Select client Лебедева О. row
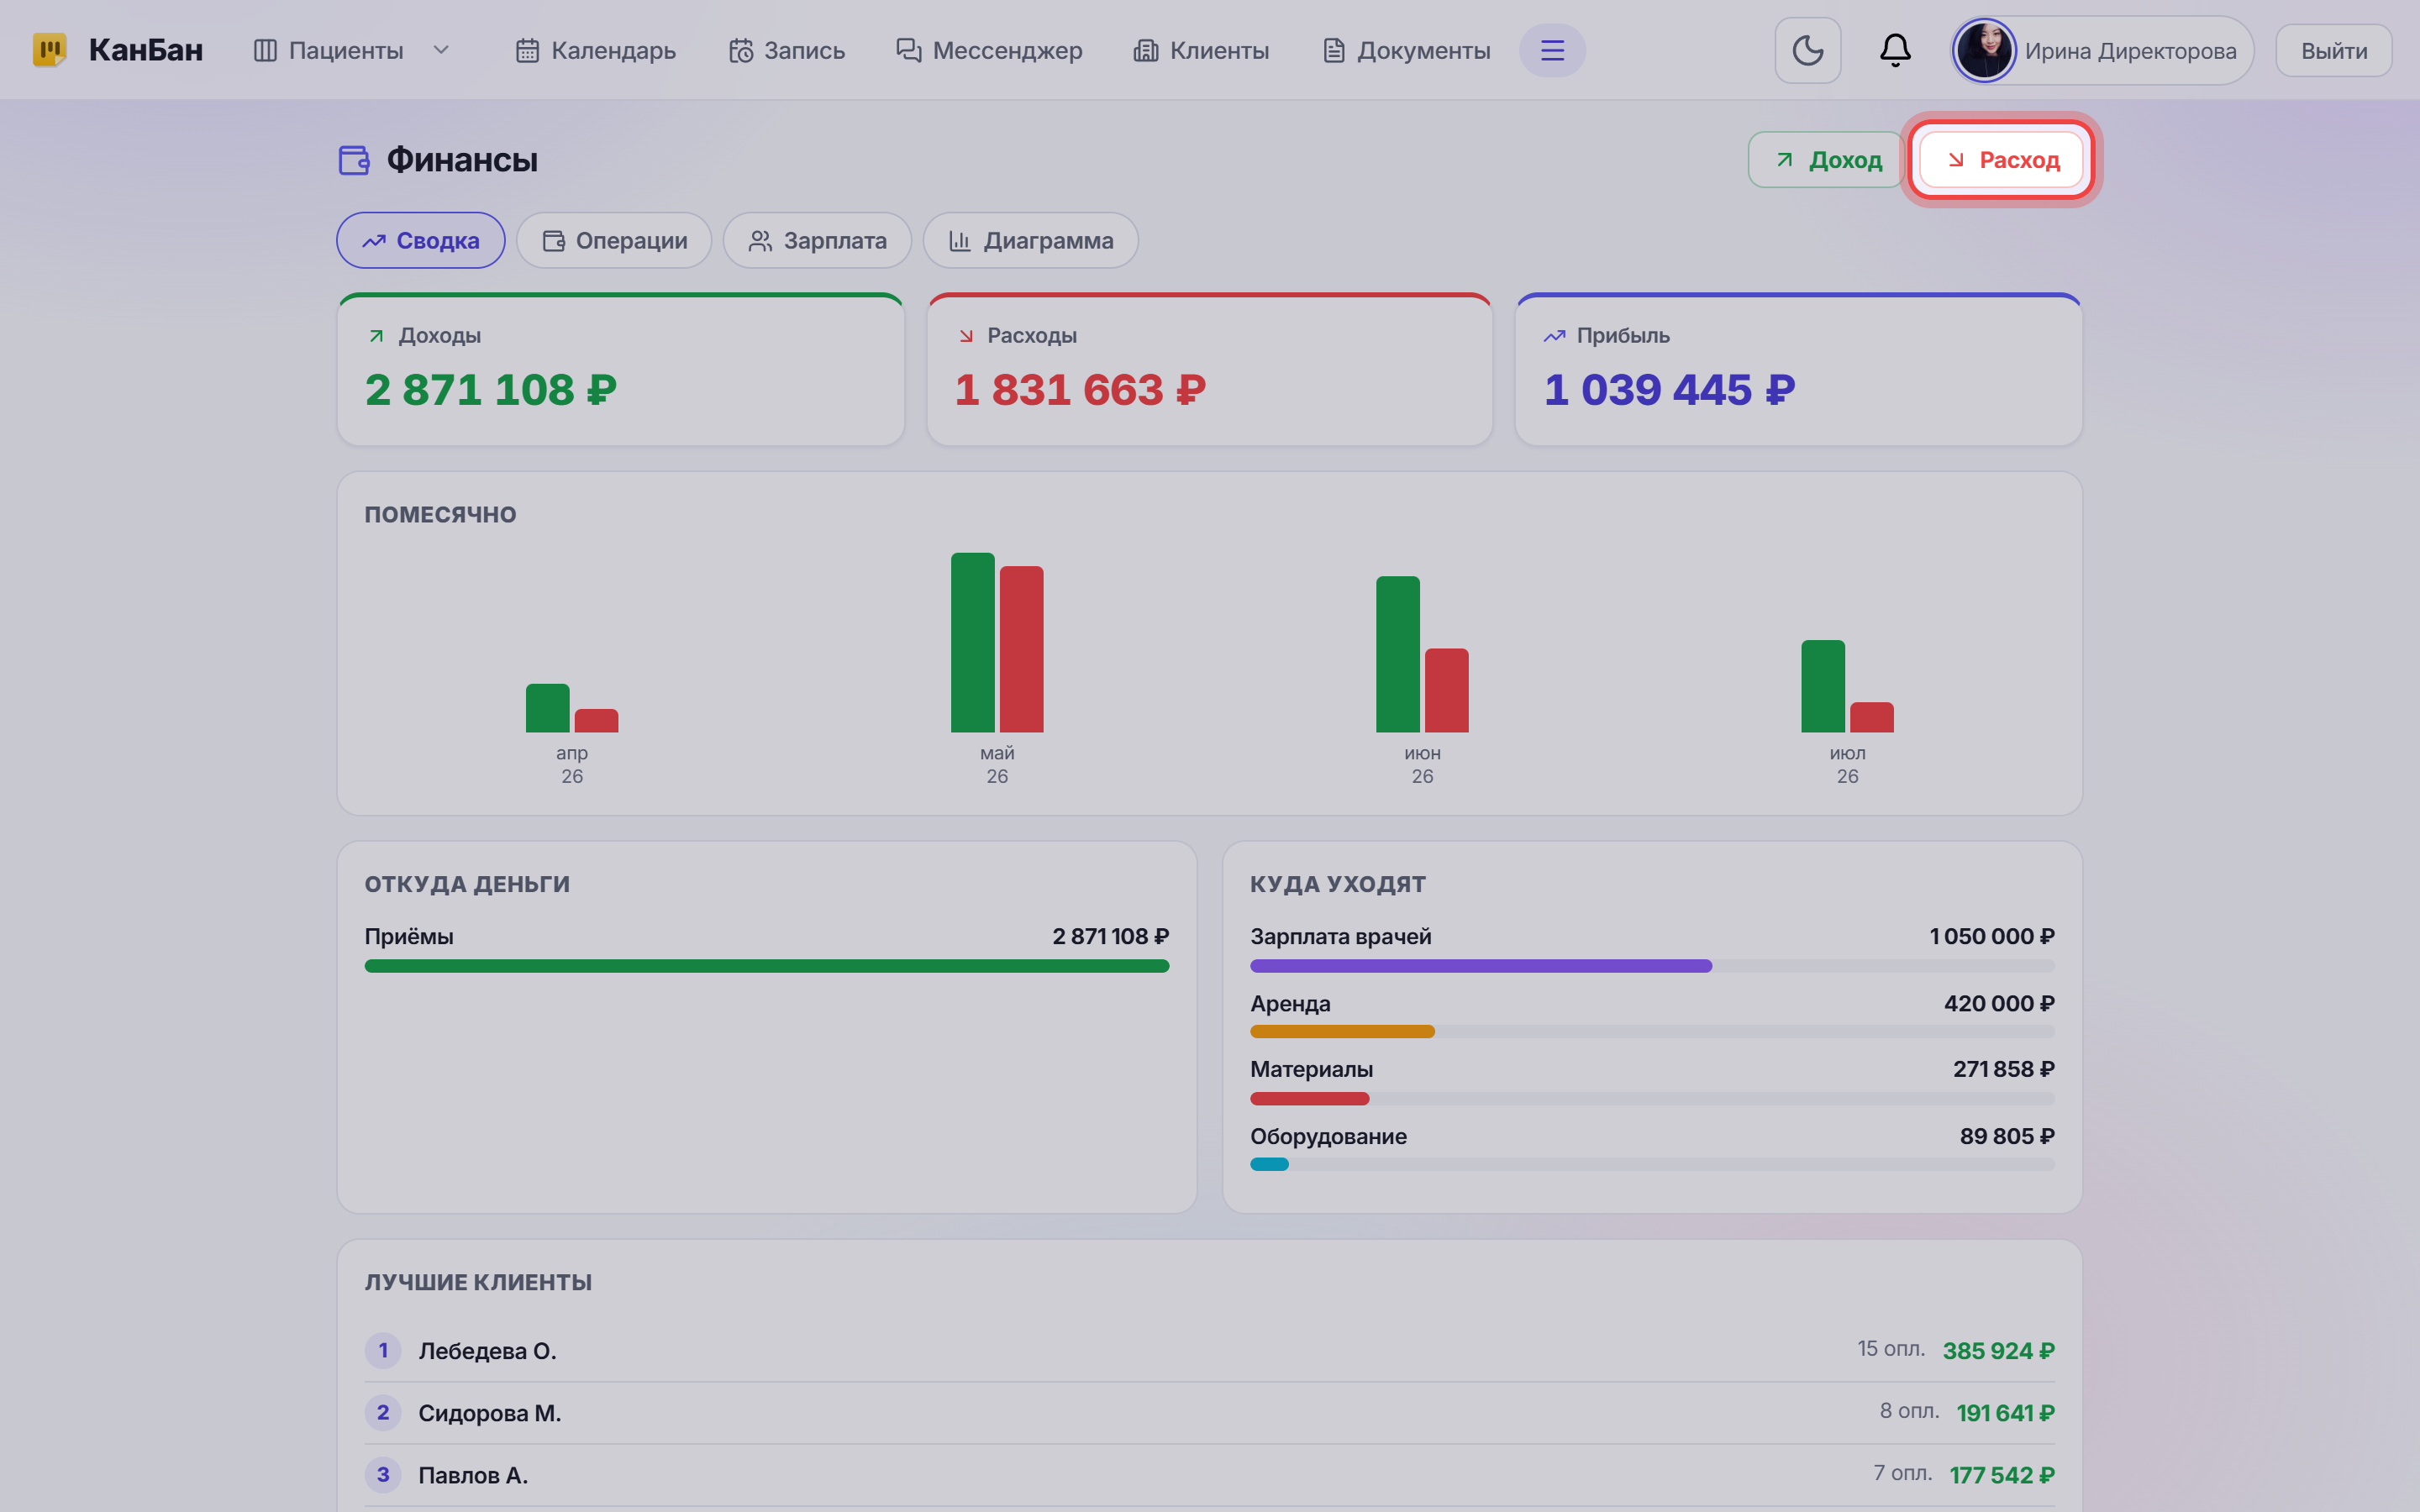2420x1512 pixels. coord(1209,1350)
